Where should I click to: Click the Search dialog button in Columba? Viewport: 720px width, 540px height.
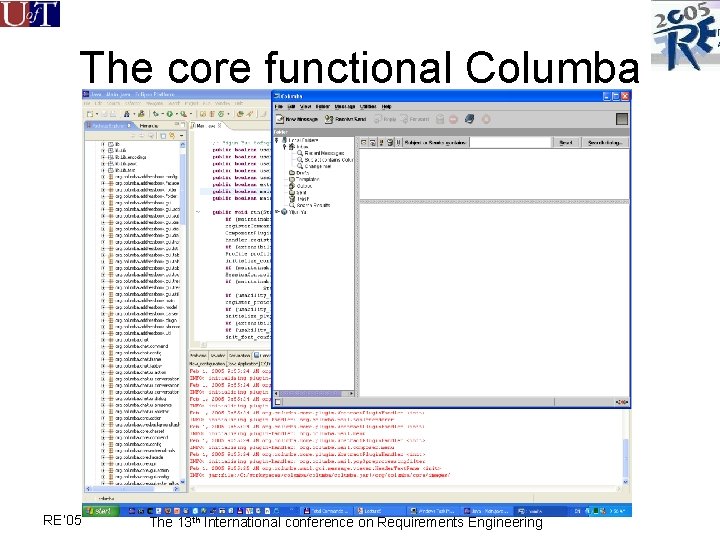click(605, 142)
